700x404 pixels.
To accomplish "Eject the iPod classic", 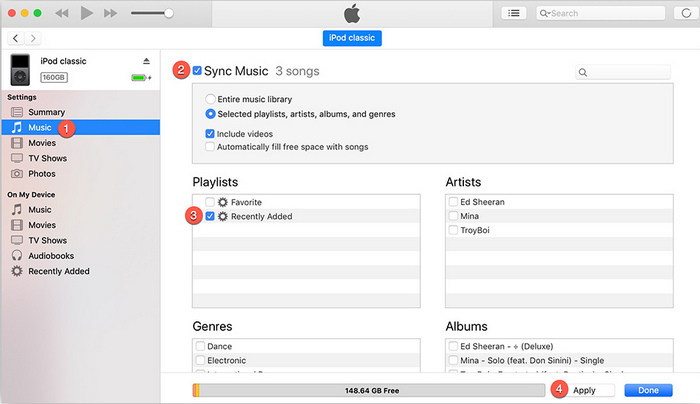I will (x=146, y=61).
